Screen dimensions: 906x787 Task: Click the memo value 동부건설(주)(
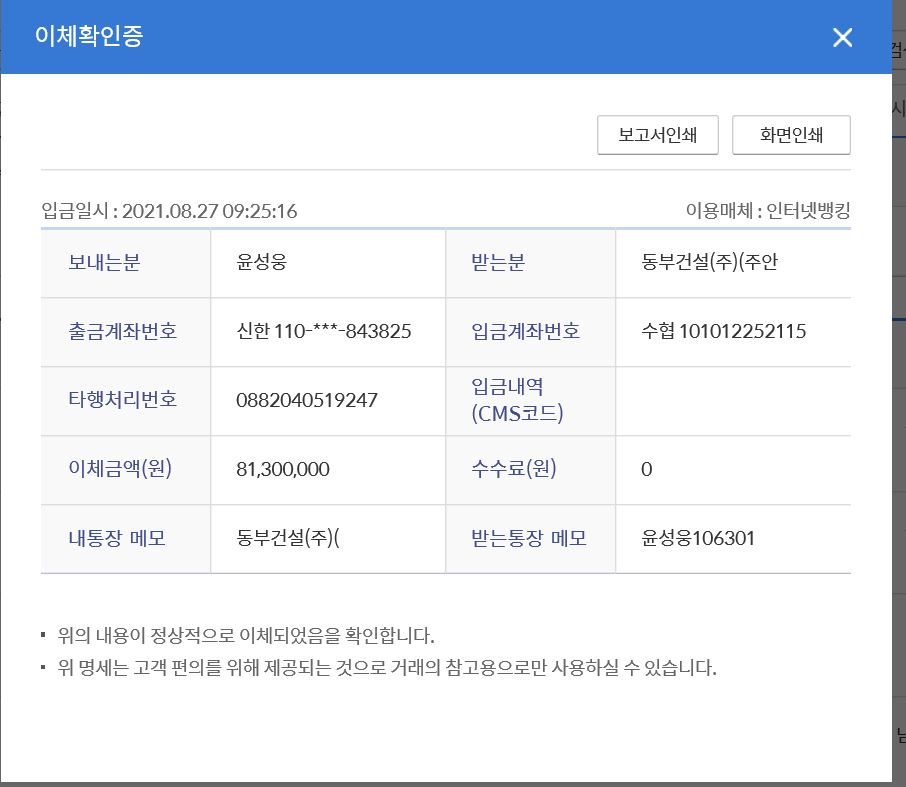point(288,538)
